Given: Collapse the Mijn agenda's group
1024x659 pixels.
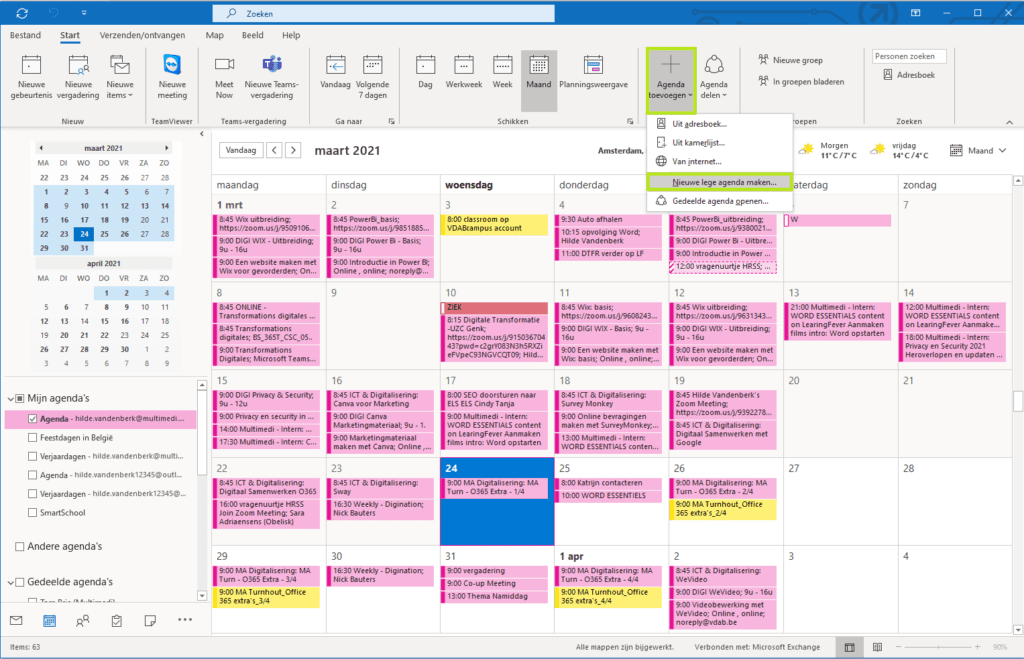Looking at the screenshot, I should pos(10,398).
